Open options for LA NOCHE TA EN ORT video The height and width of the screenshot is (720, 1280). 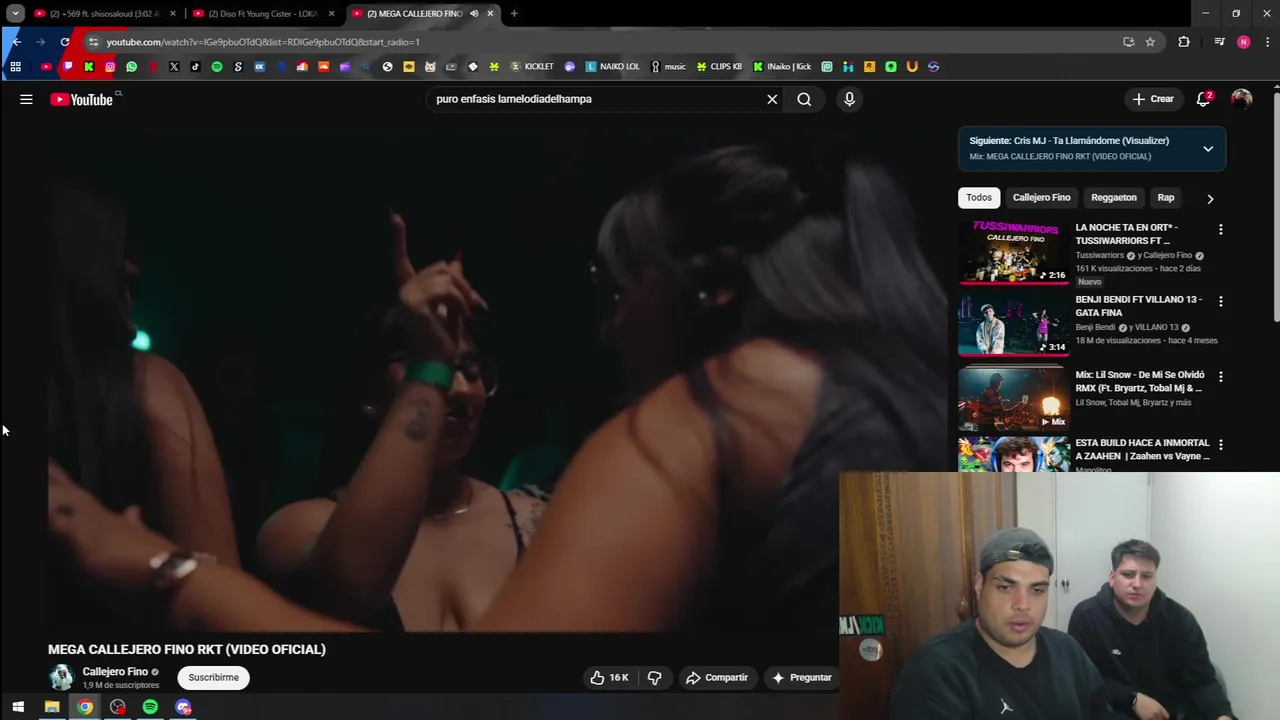pos(1220,230)
